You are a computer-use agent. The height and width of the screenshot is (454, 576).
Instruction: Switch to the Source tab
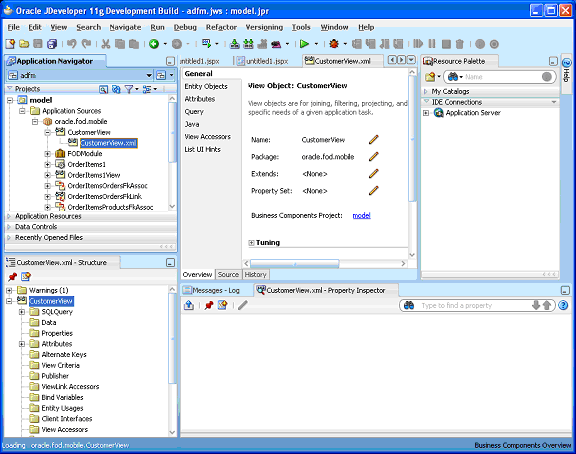(228, 274)
